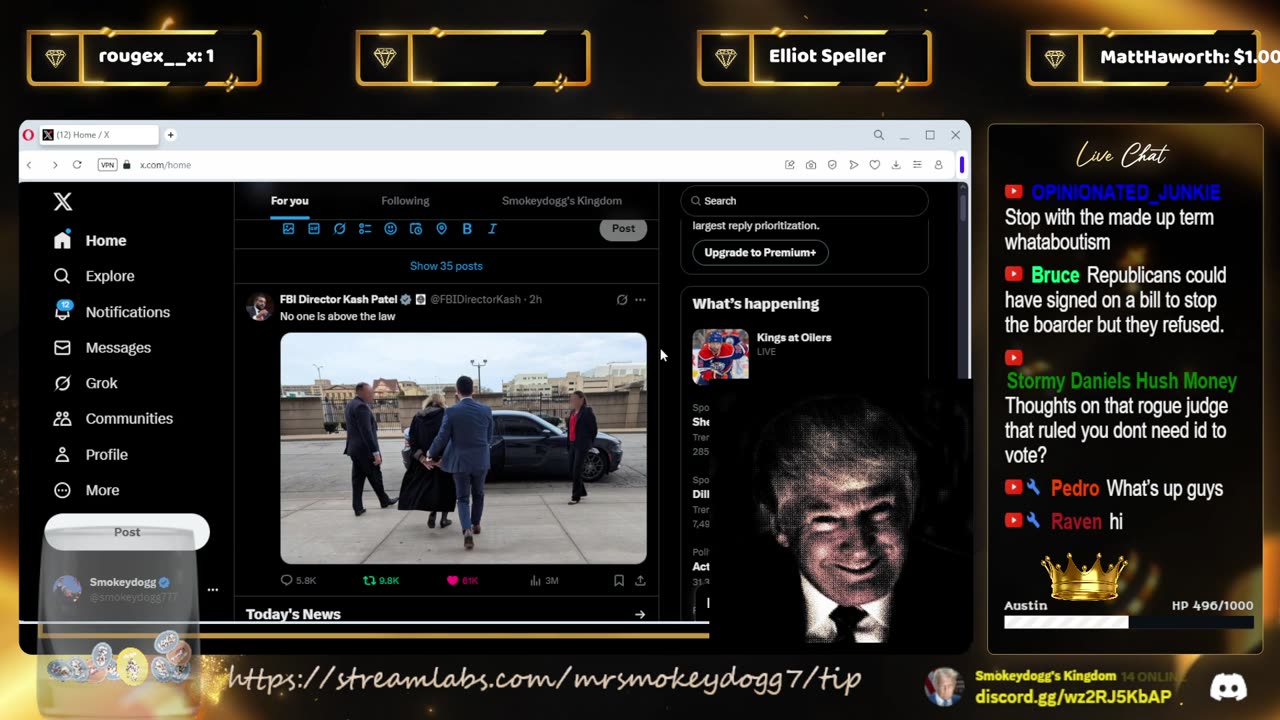The width and height of the screenshot is (1280, 720).
Task: Add media image in composer
Action: tap(288, 229)
